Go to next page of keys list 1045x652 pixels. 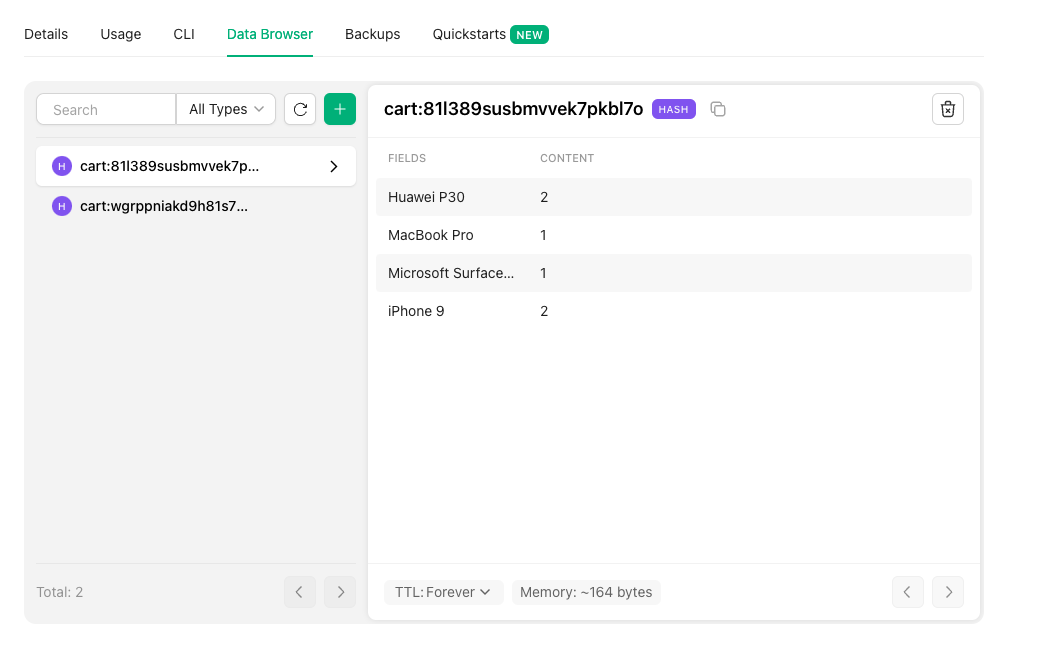tap(340, 592)
